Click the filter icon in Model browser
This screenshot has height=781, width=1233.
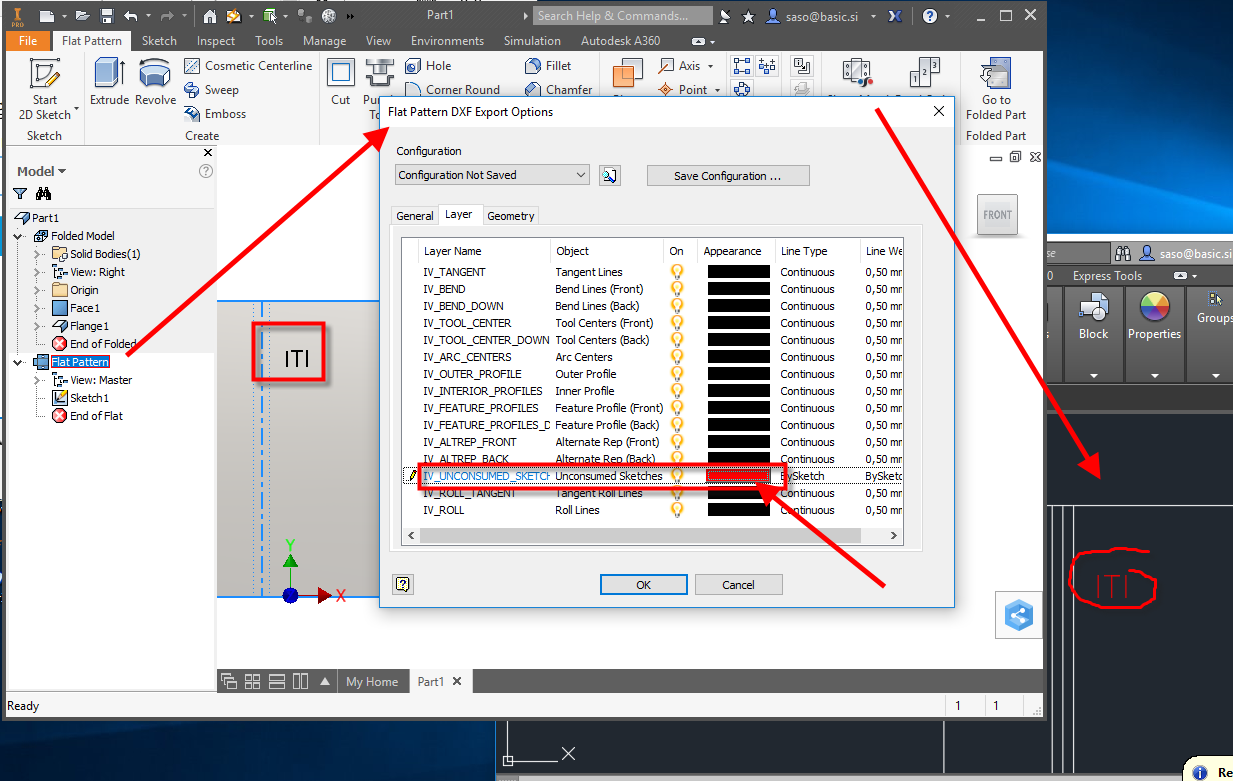20,194
